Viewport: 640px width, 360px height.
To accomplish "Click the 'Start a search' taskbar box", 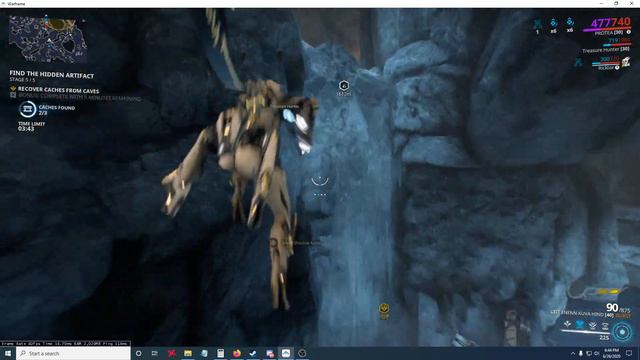I will (73, 353).
